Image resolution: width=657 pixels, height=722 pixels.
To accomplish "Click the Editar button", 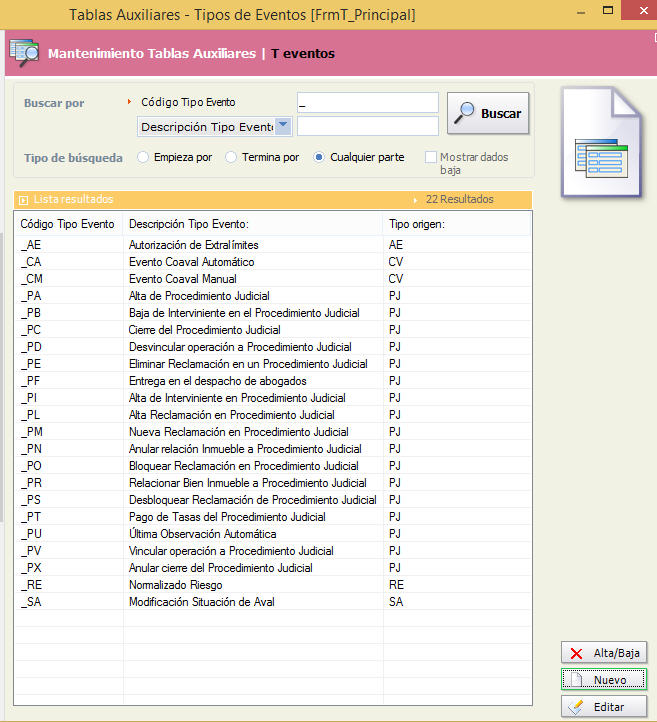I will click(x=604, y=706).
